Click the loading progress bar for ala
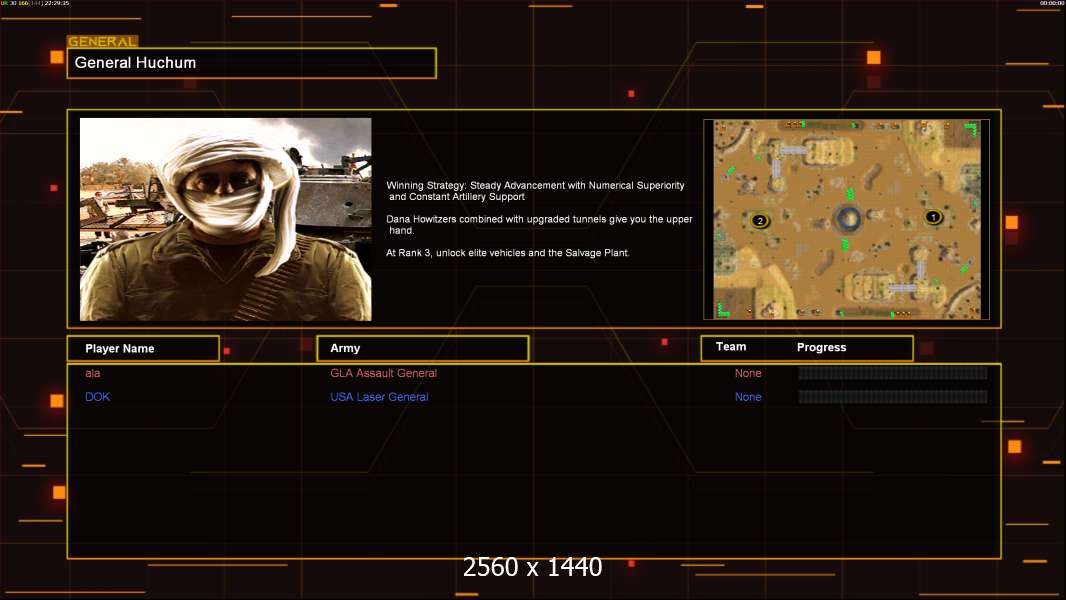This screenshot has height=600, width=1066. (x=893, y=372)
